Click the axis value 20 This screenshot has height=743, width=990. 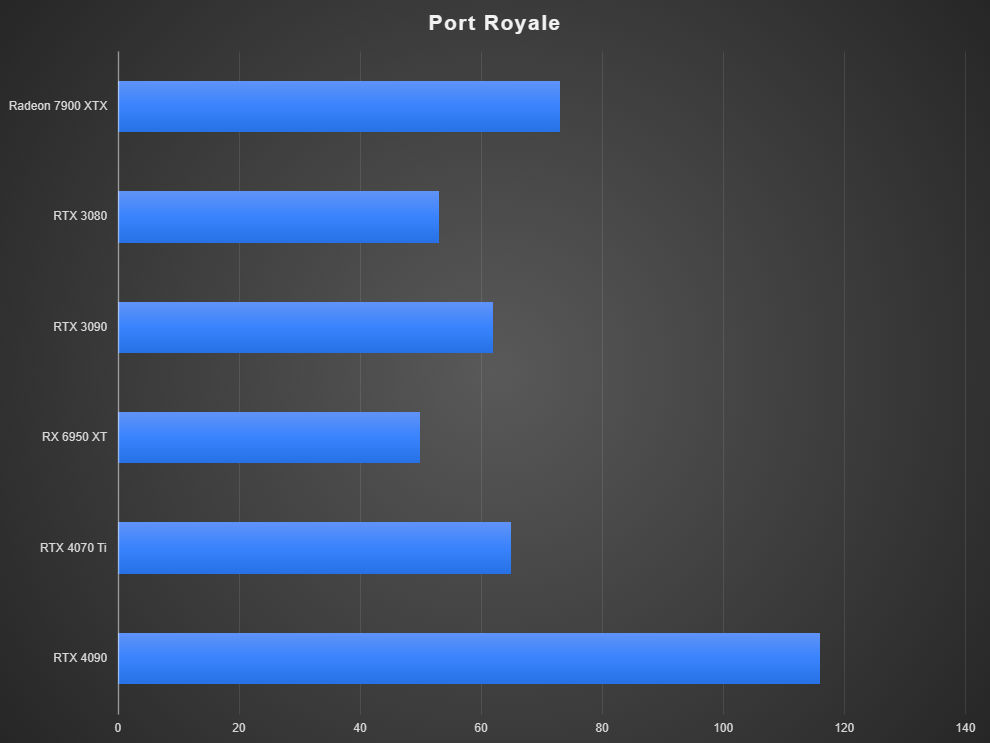pyautogui.click(x=239, y=728)
